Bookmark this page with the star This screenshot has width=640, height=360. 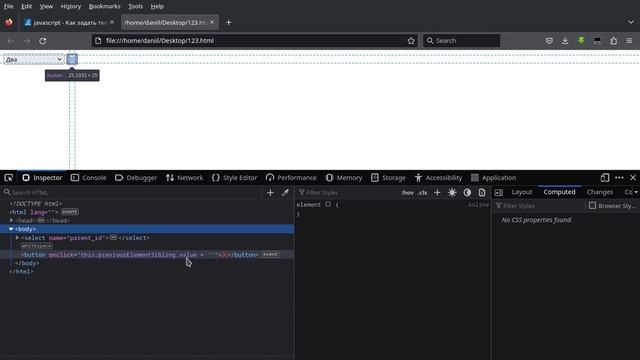[411, 41]
